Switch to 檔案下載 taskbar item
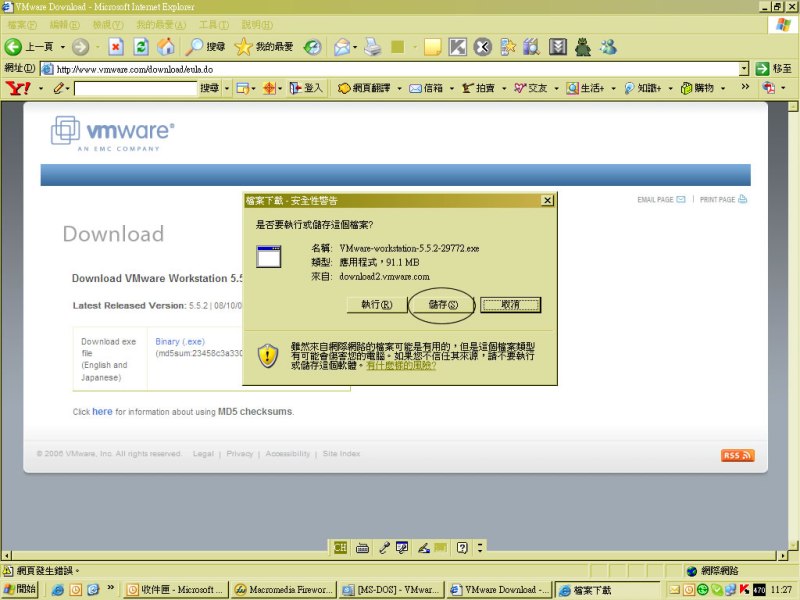Viewport: 800px width, 600px height. click(607, 590)
